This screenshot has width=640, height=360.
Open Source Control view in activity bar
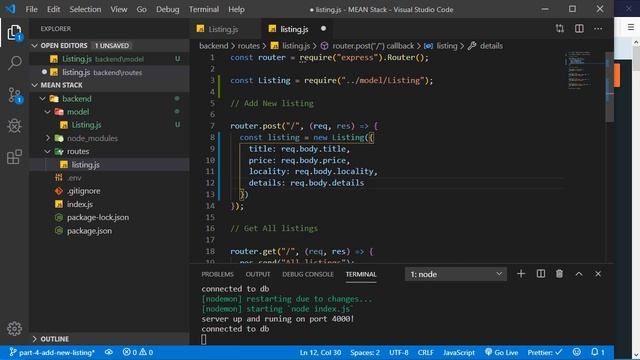tap(14, 95)
